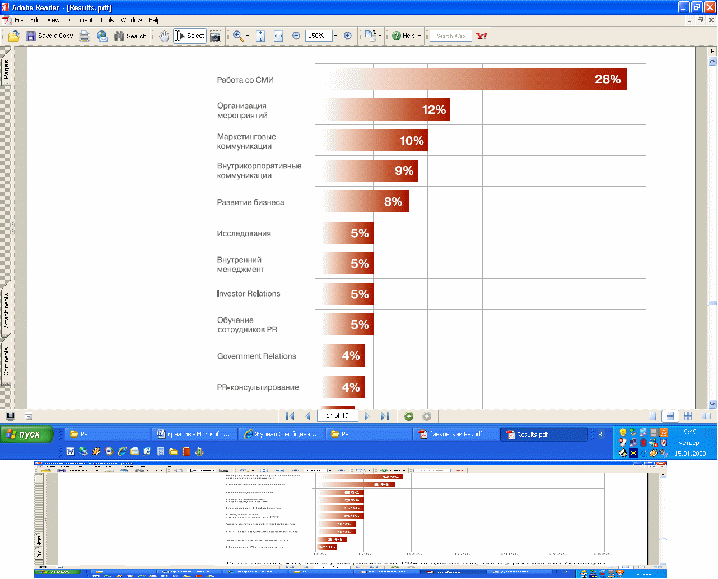
Task: Open the Rotate view pages icon dropdown
Action: tap(372, 36)
